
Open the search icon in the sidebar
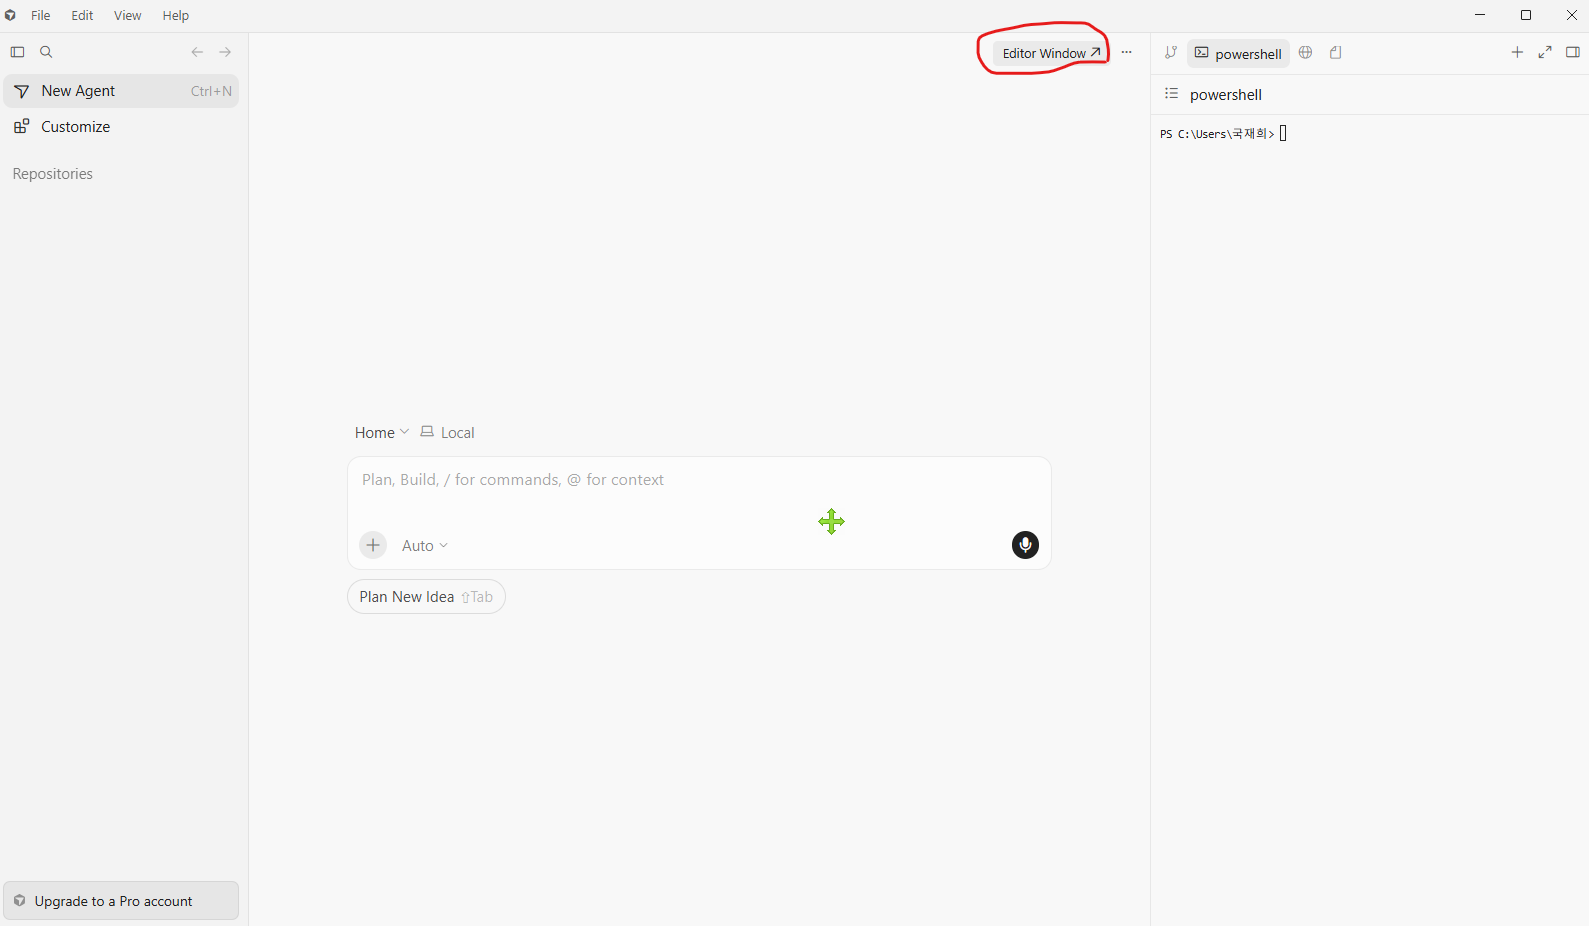[x=46, y=52]
